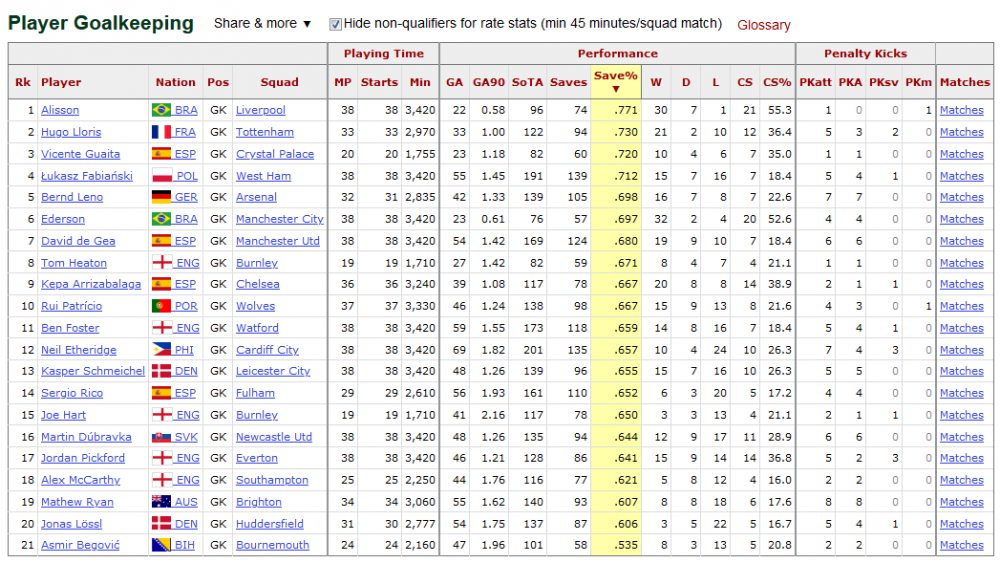Image resolution: width=1000 pixels, height=563 pixels.
Task: Sort by the Saves column header
Action: point(568,82)
